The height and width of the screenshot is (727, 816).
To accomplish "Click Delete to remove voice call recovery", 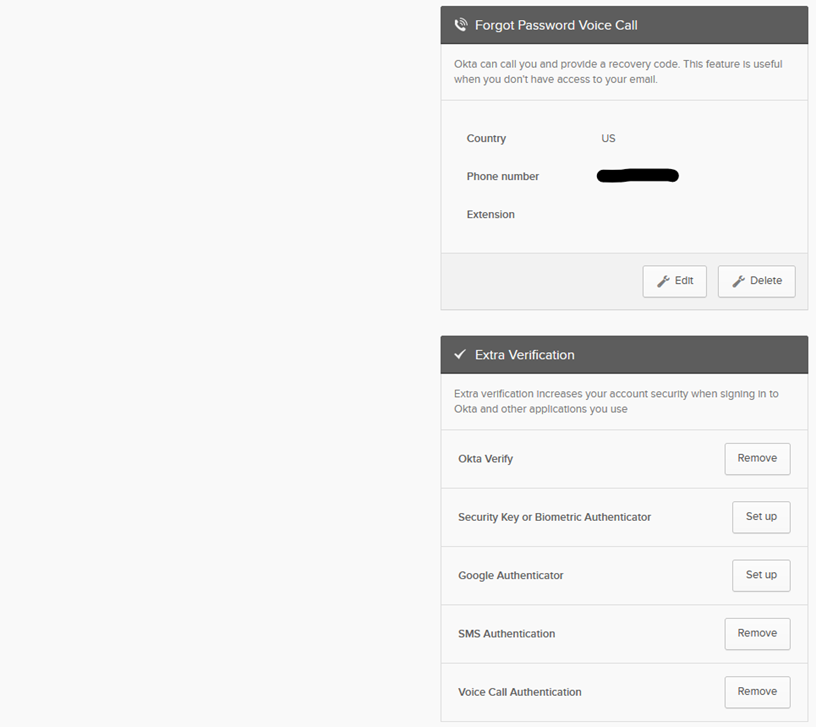I will point(756,281).
